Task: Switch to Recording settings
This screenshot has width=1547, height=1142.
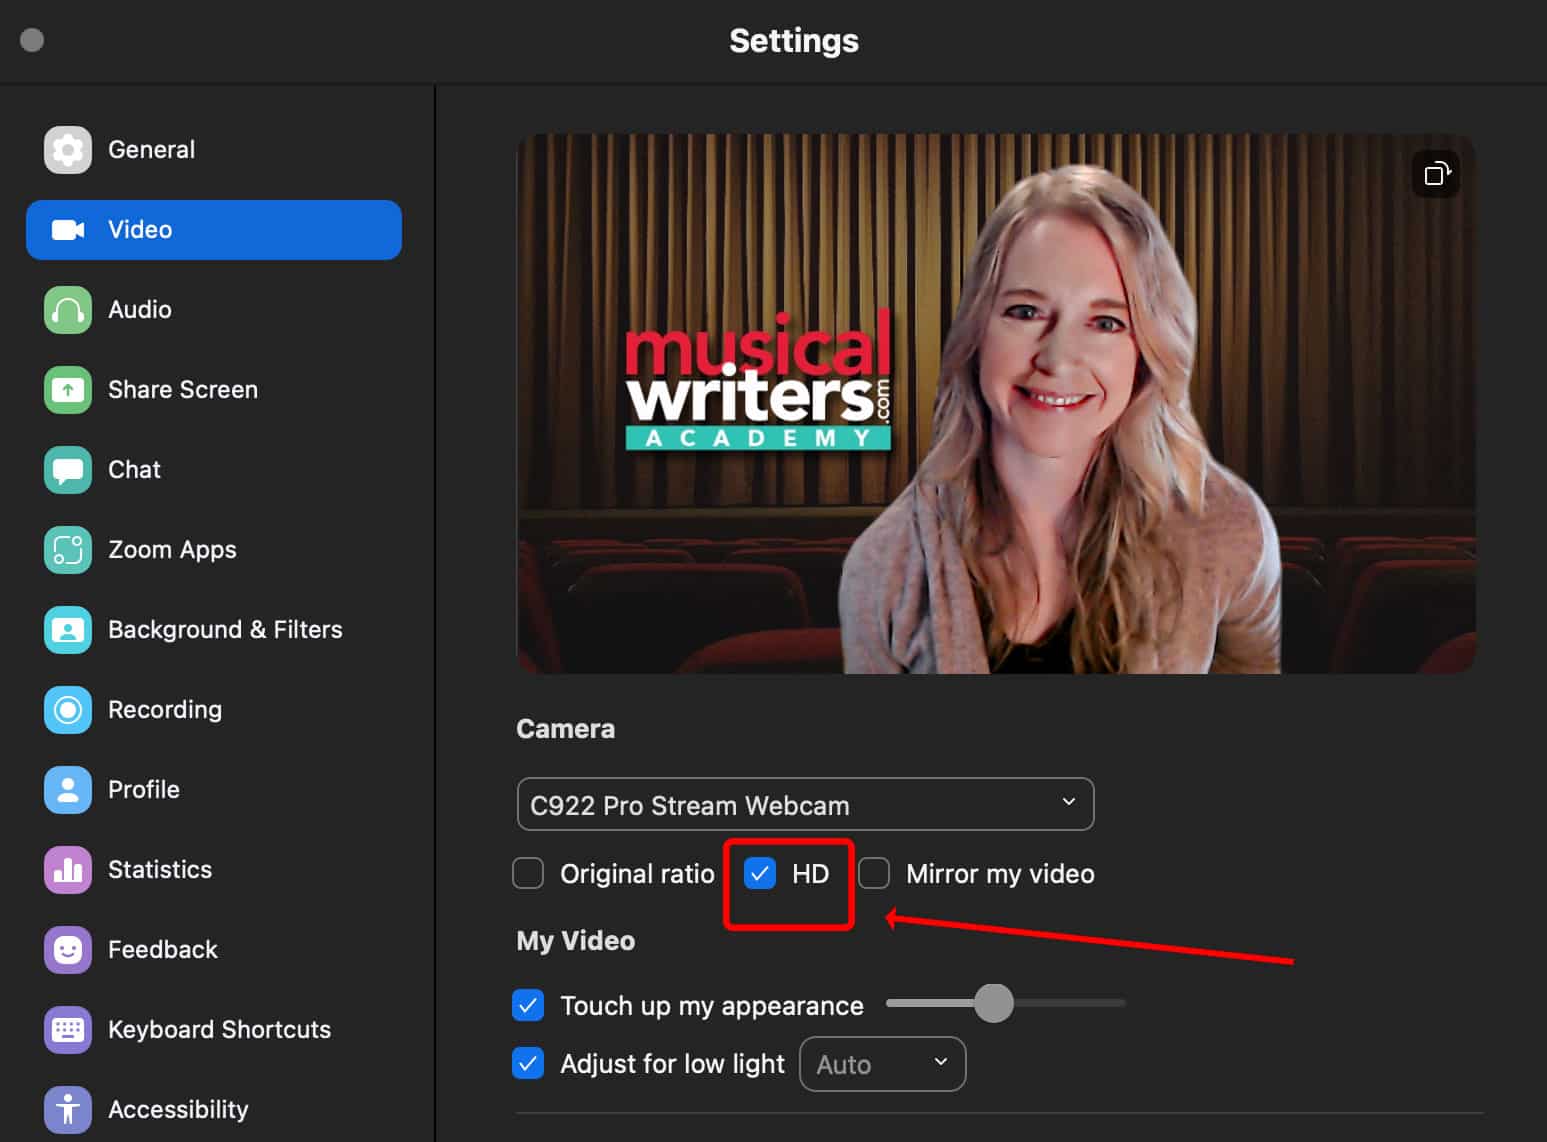Action: (165, 710)
